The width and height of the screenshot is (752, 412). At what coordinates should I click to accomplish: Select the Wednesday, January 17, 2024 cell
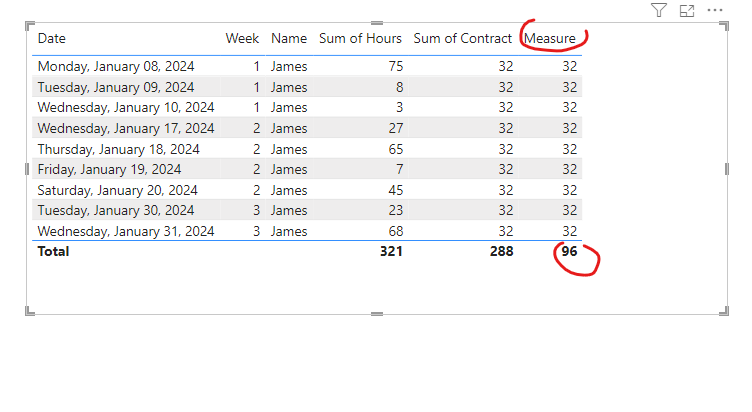click(x=126, y=129)
